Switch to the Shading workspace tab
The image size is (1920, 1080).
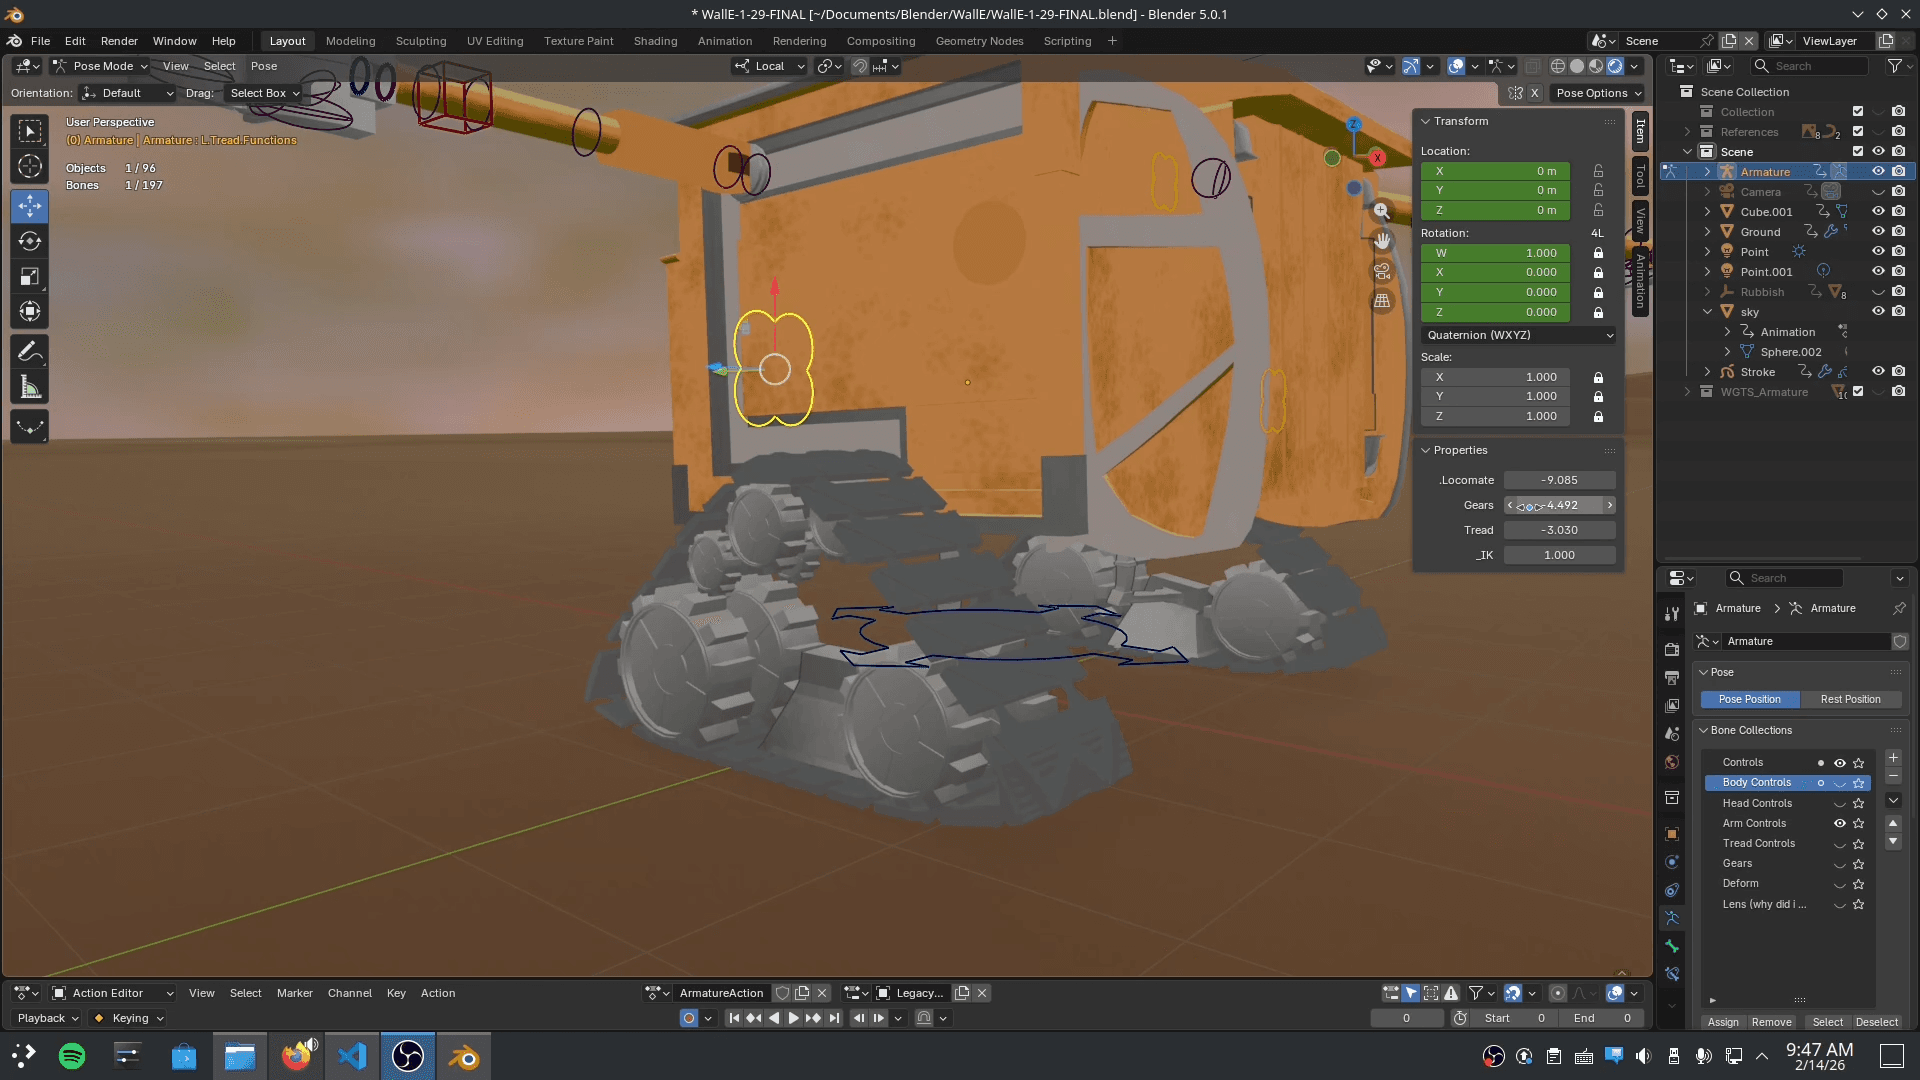654,41
